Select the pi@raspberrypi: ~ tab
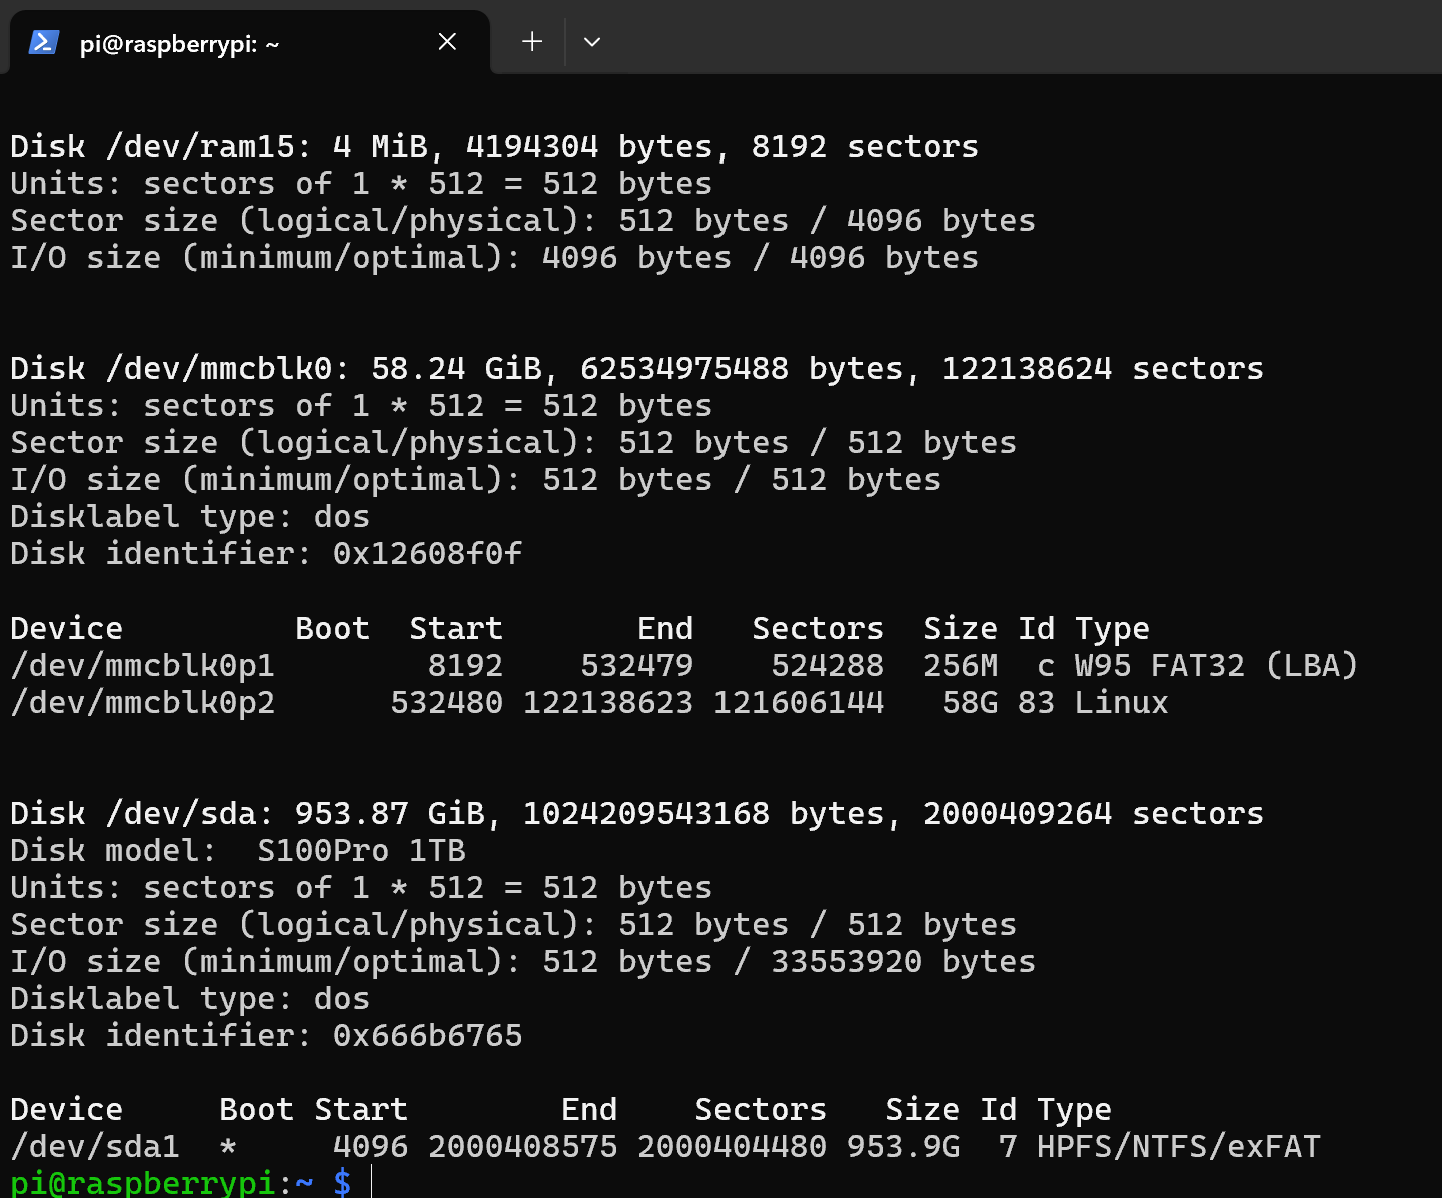Viewport: 1442px width, 1198px height. (x=180, y=44)
